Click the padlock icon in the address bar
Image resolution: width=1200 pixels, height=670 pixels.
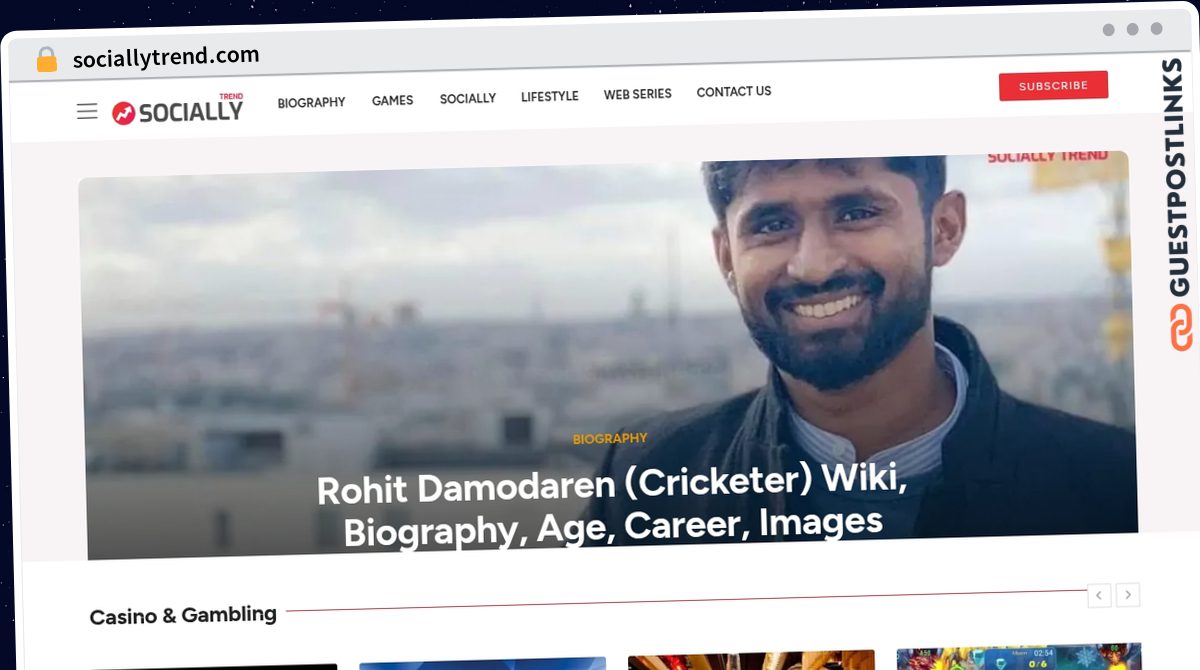(x=46, y=60)
